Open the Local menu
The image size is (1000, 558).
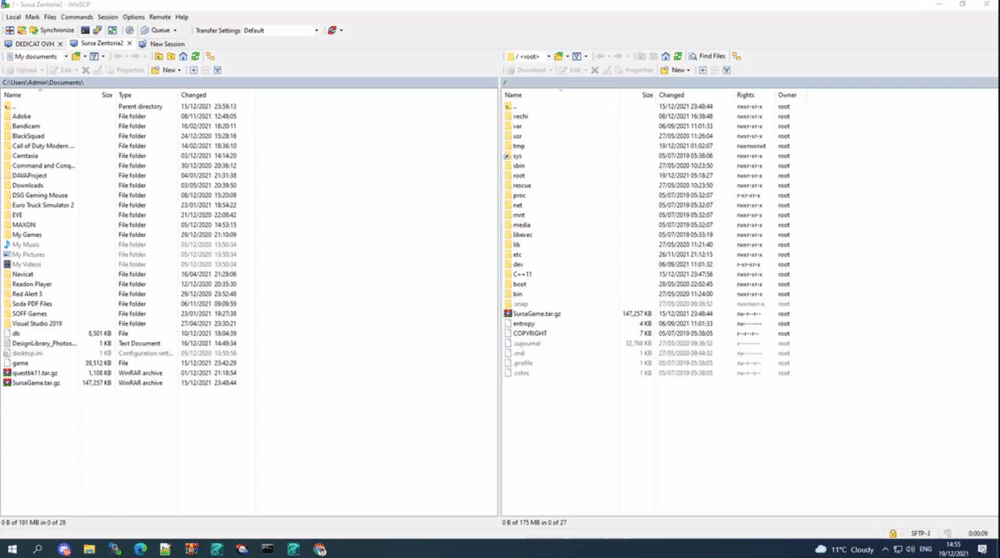point(13,17)
